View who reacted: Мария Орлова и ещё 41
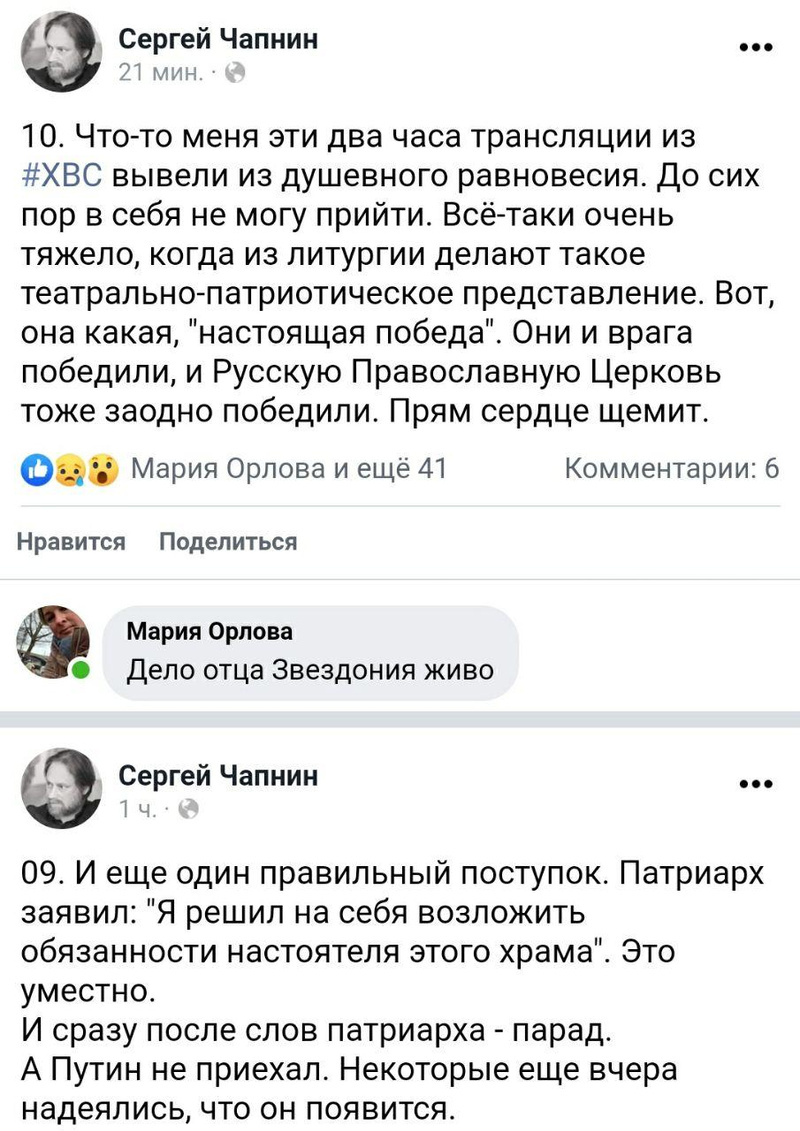 [288, 469]
